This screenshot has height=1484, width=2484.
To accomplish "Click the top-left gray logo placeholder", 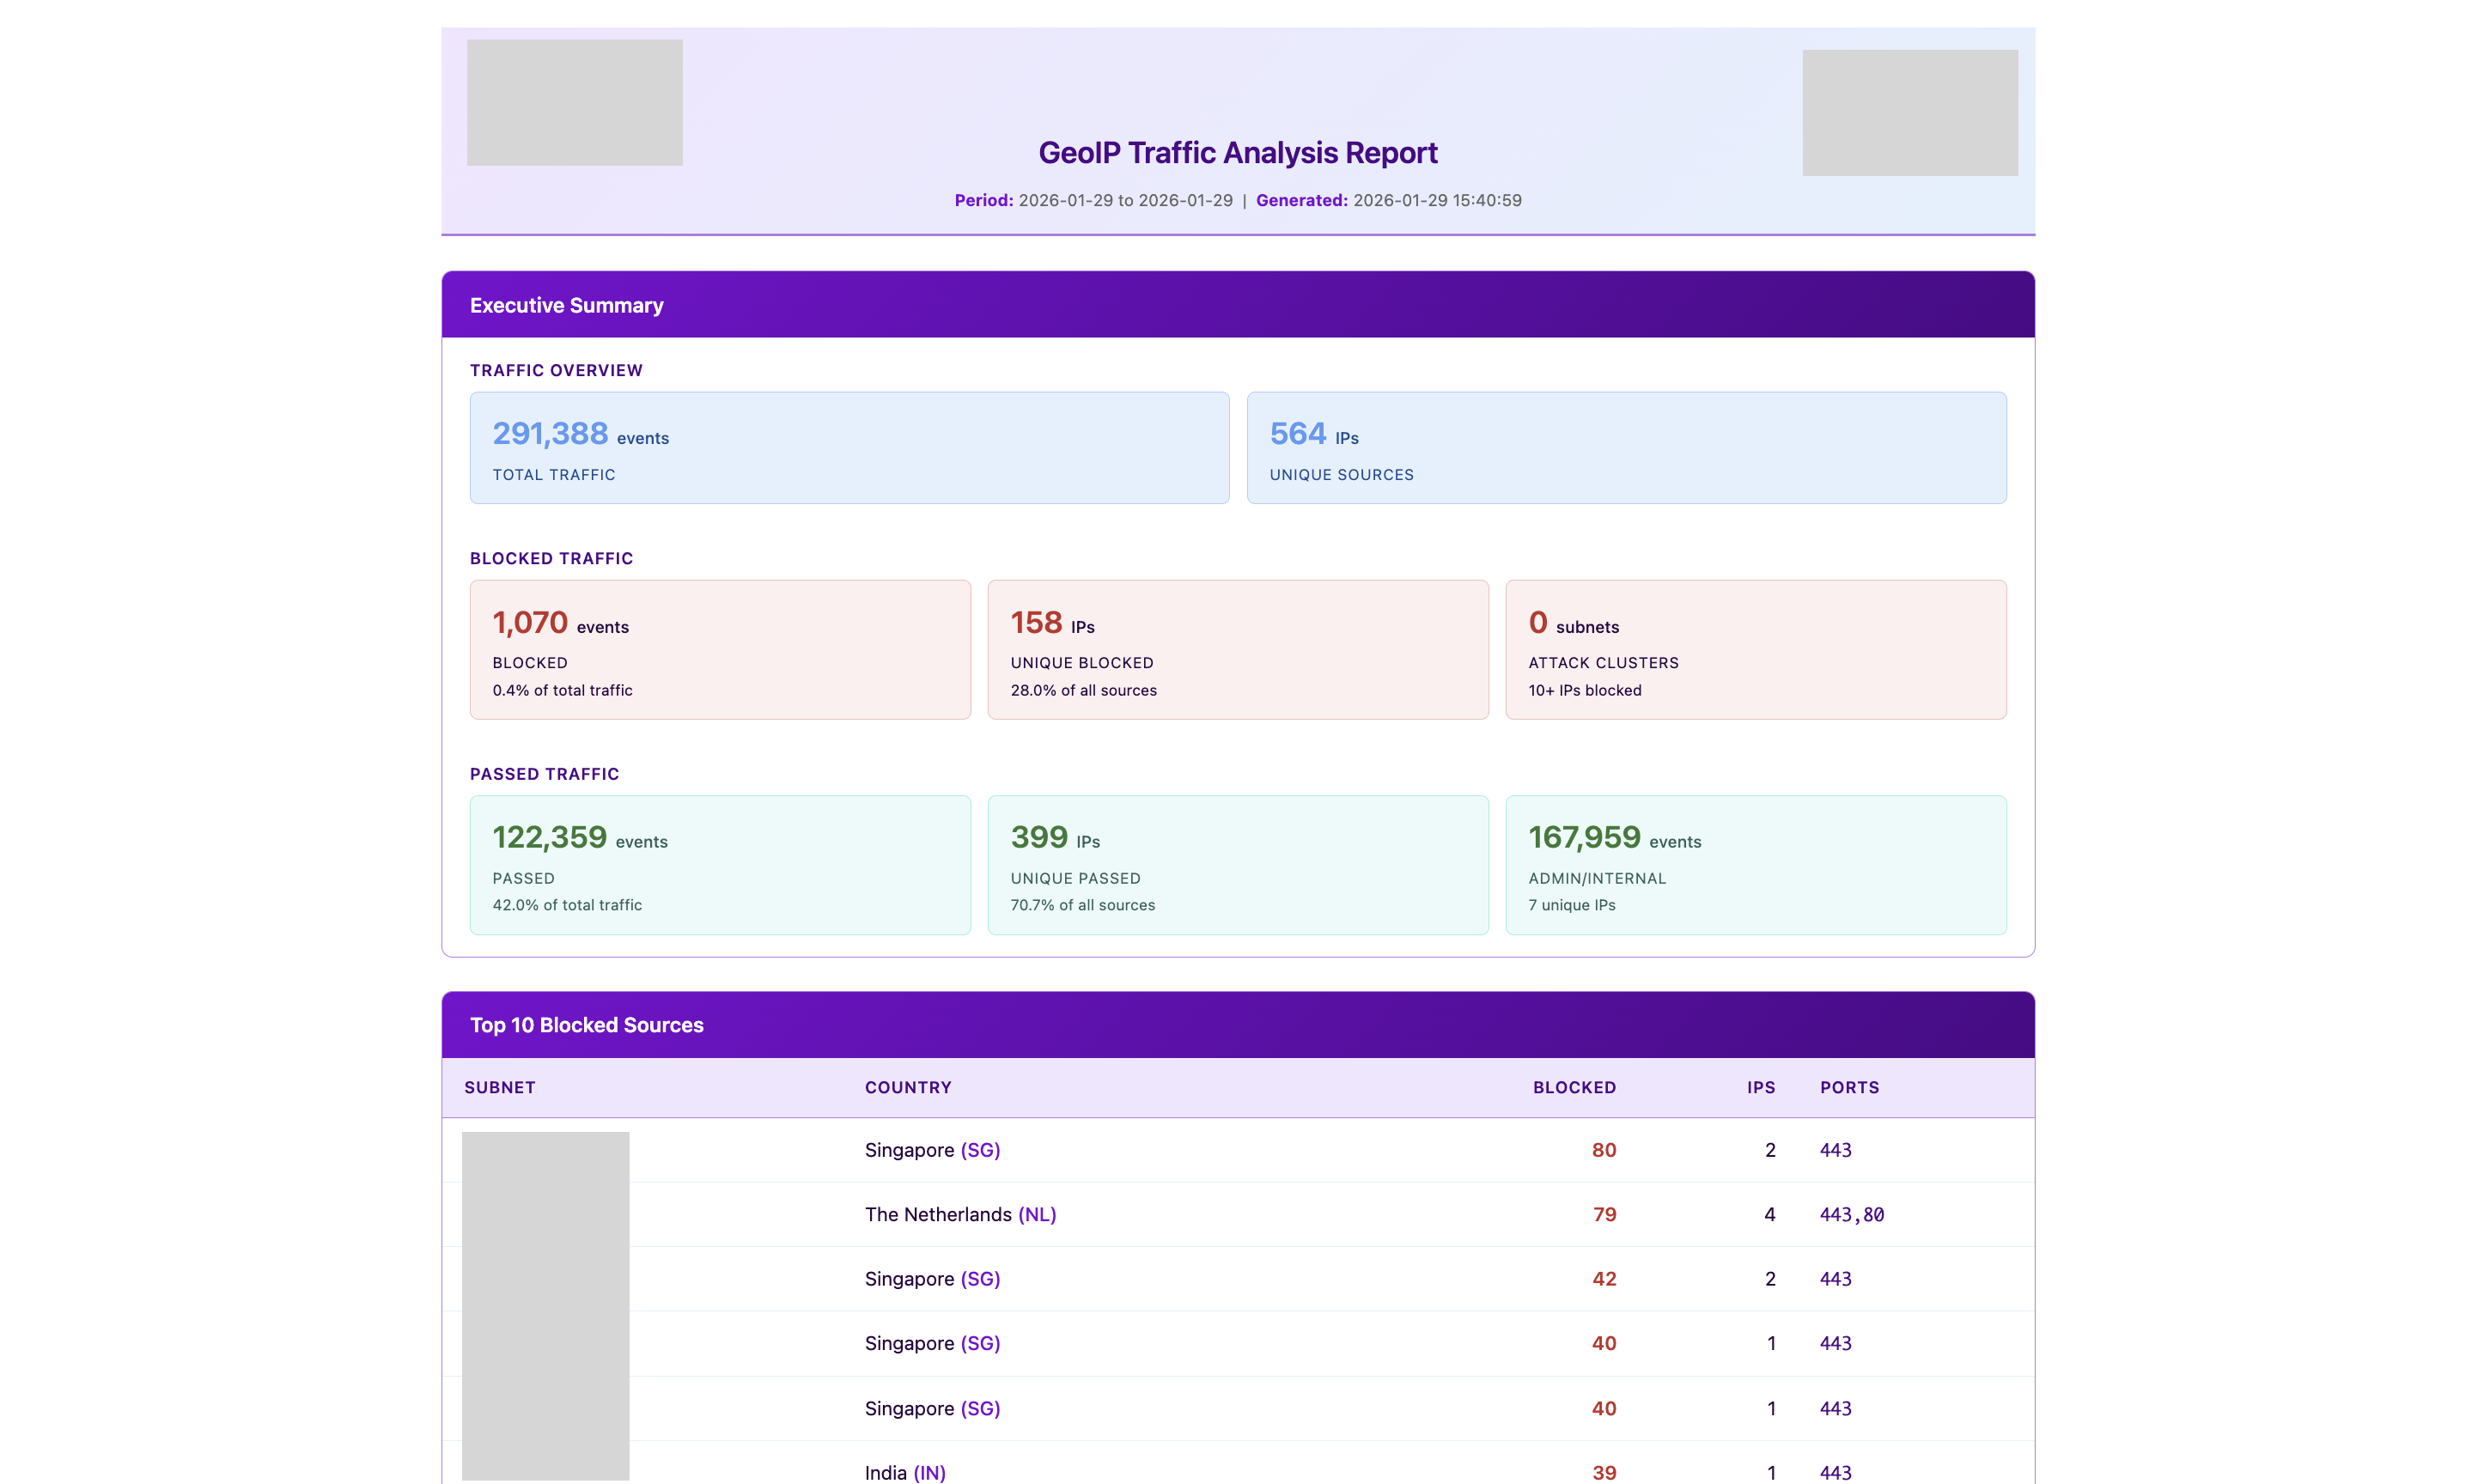I will tap(574, 102).
